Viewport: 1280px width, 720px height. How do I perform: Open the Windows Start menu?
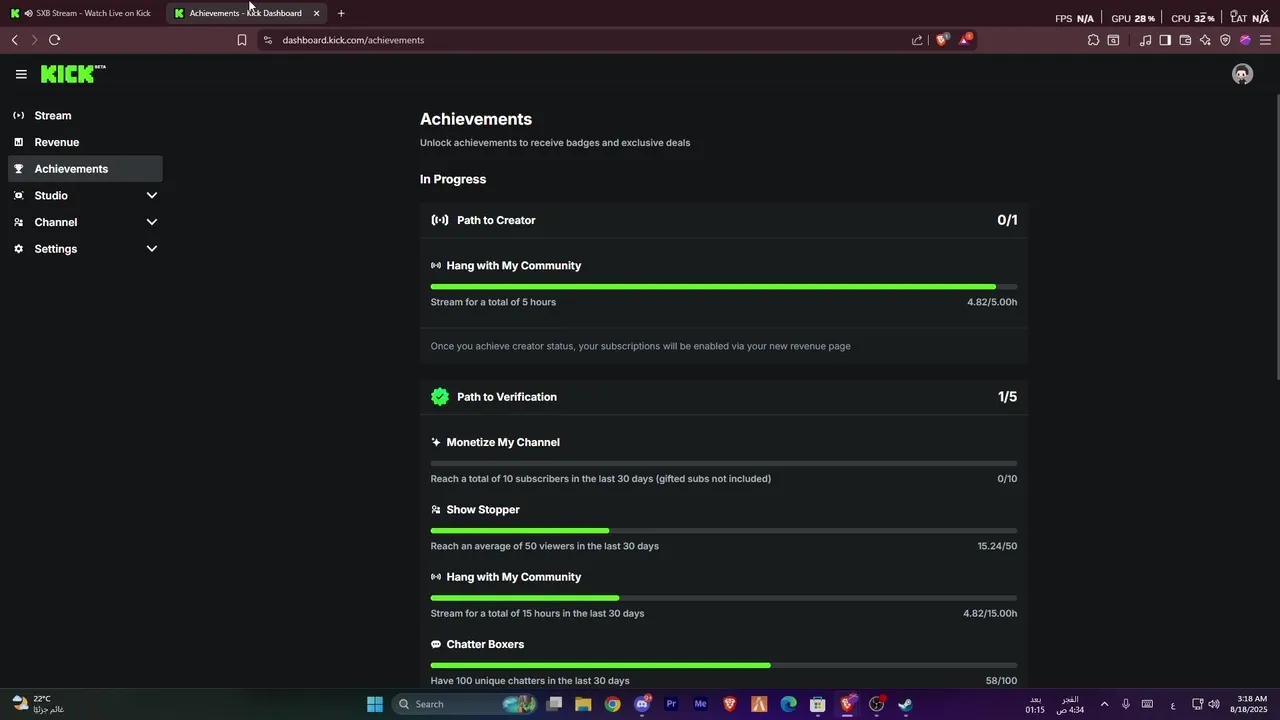point(375,704)
